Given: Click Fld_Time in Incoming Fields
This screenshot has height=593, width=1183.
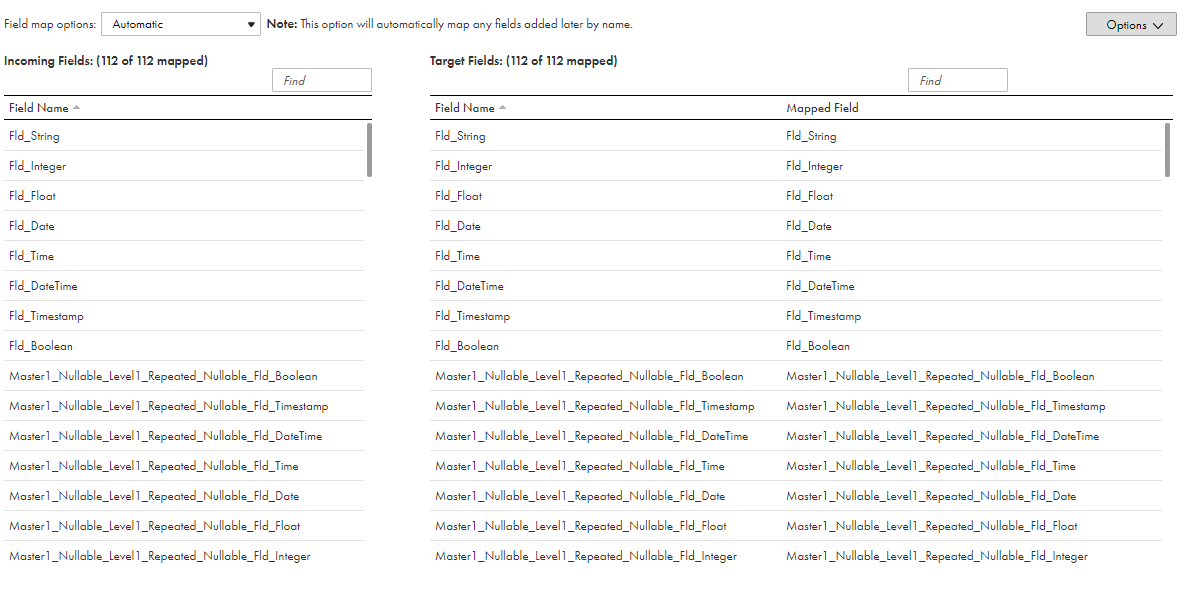Looking at the screenshot, I should (32, 256).
